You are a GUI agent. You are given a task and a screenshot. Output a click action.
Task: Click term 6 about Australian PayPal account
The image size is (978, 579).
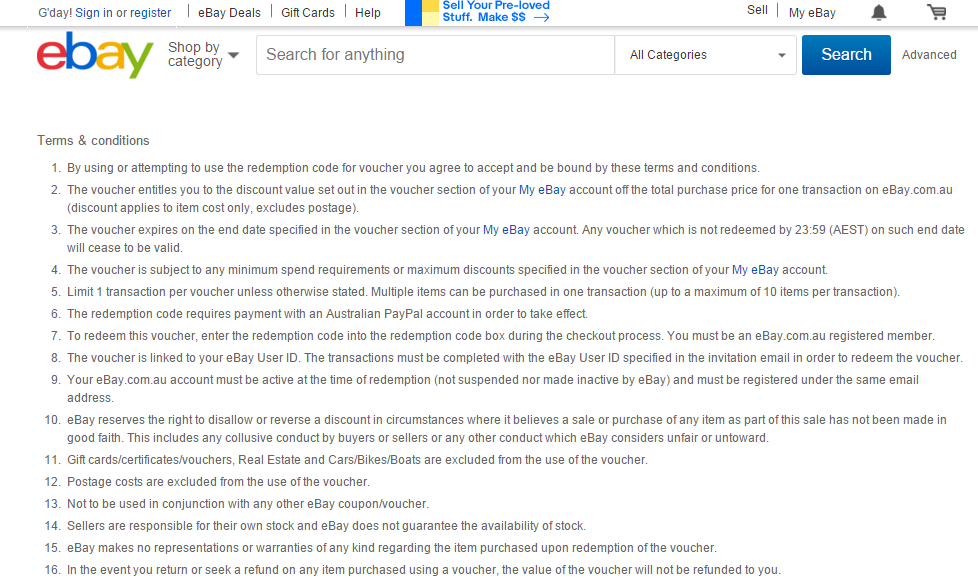point(327,313)
